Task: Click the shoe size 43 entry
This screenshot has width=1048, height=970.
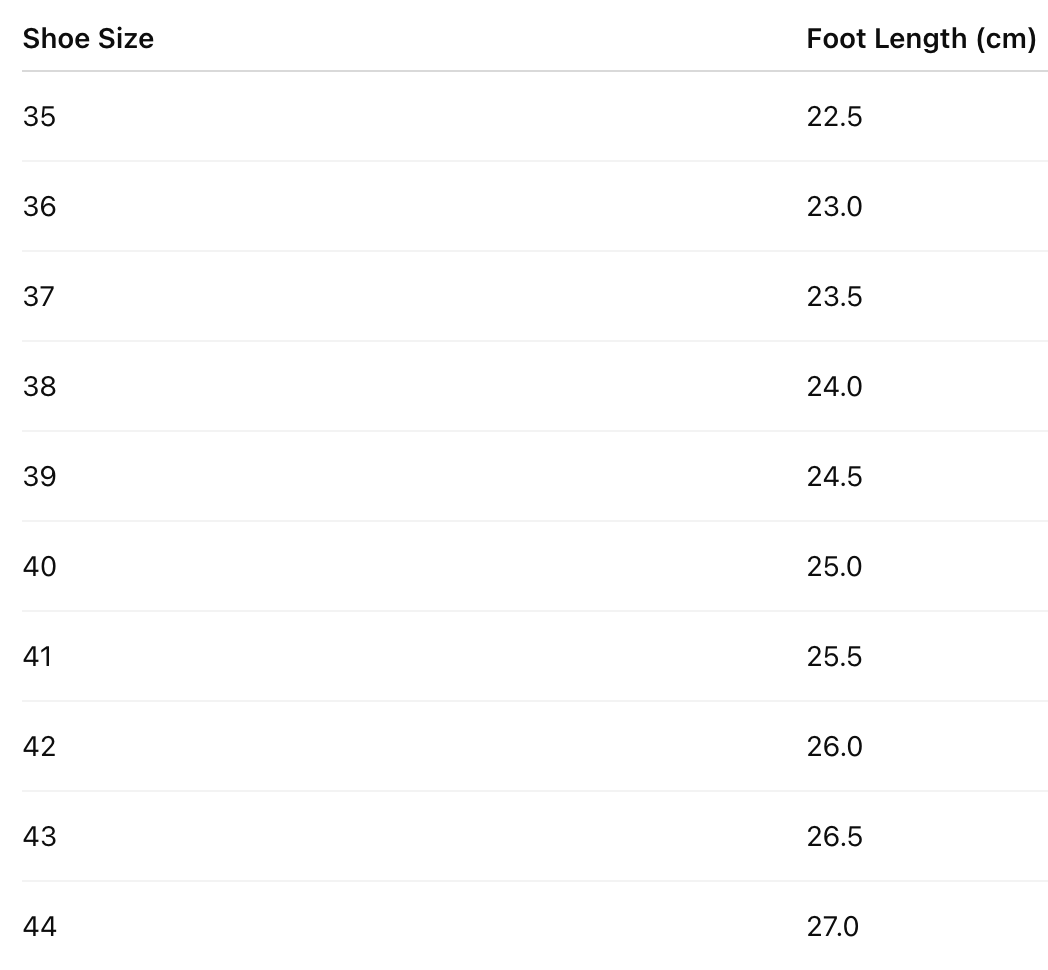Action: 40,837
